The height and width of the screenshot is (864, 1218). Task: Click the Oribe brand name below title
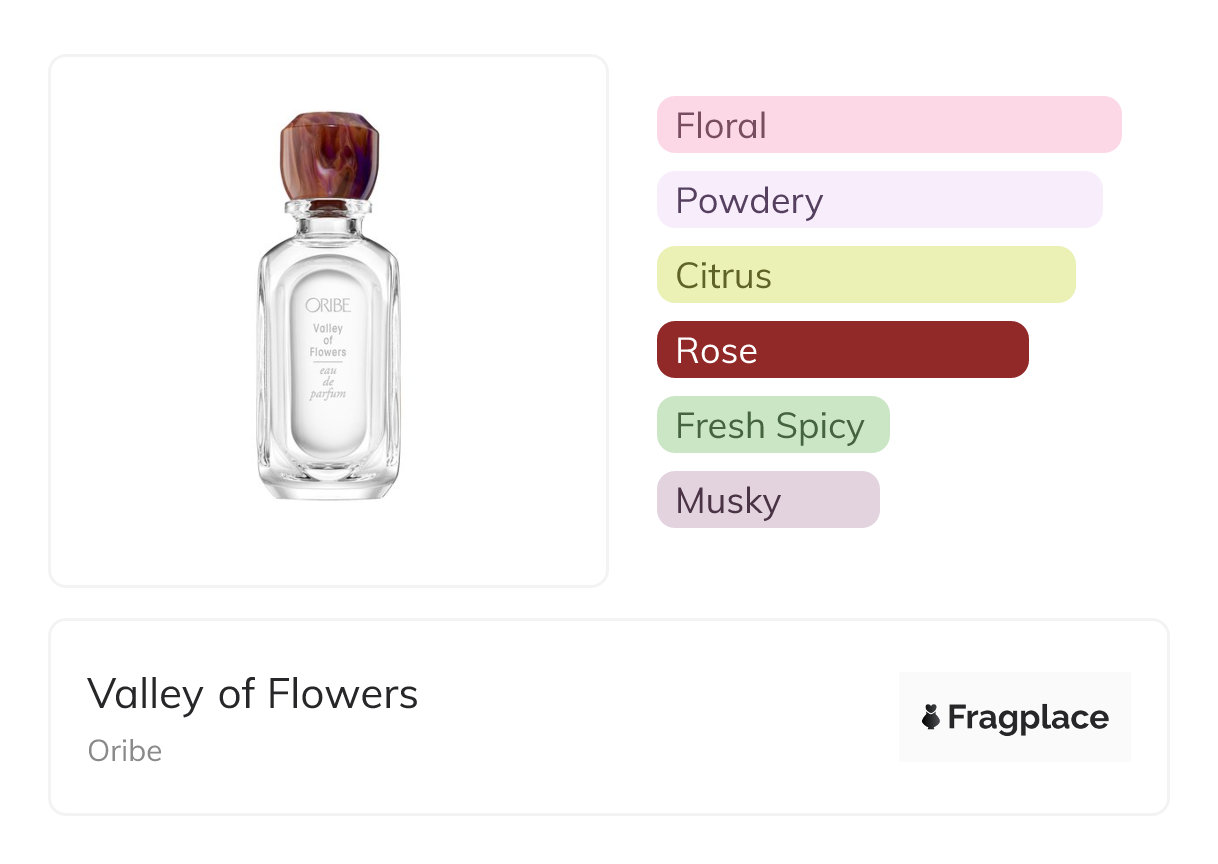click(x=125, y=751)
